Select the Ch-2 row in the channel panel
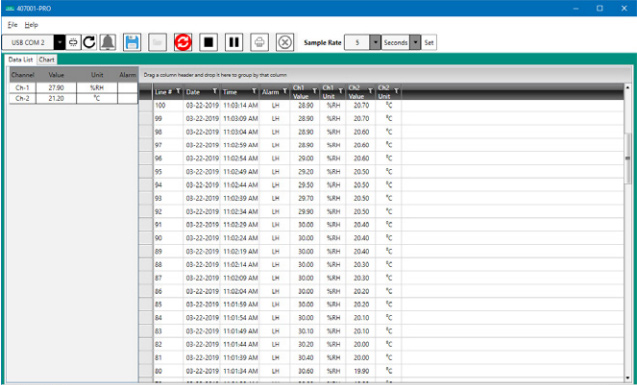The width and height of the screenshot is (637, 385). 74,98
